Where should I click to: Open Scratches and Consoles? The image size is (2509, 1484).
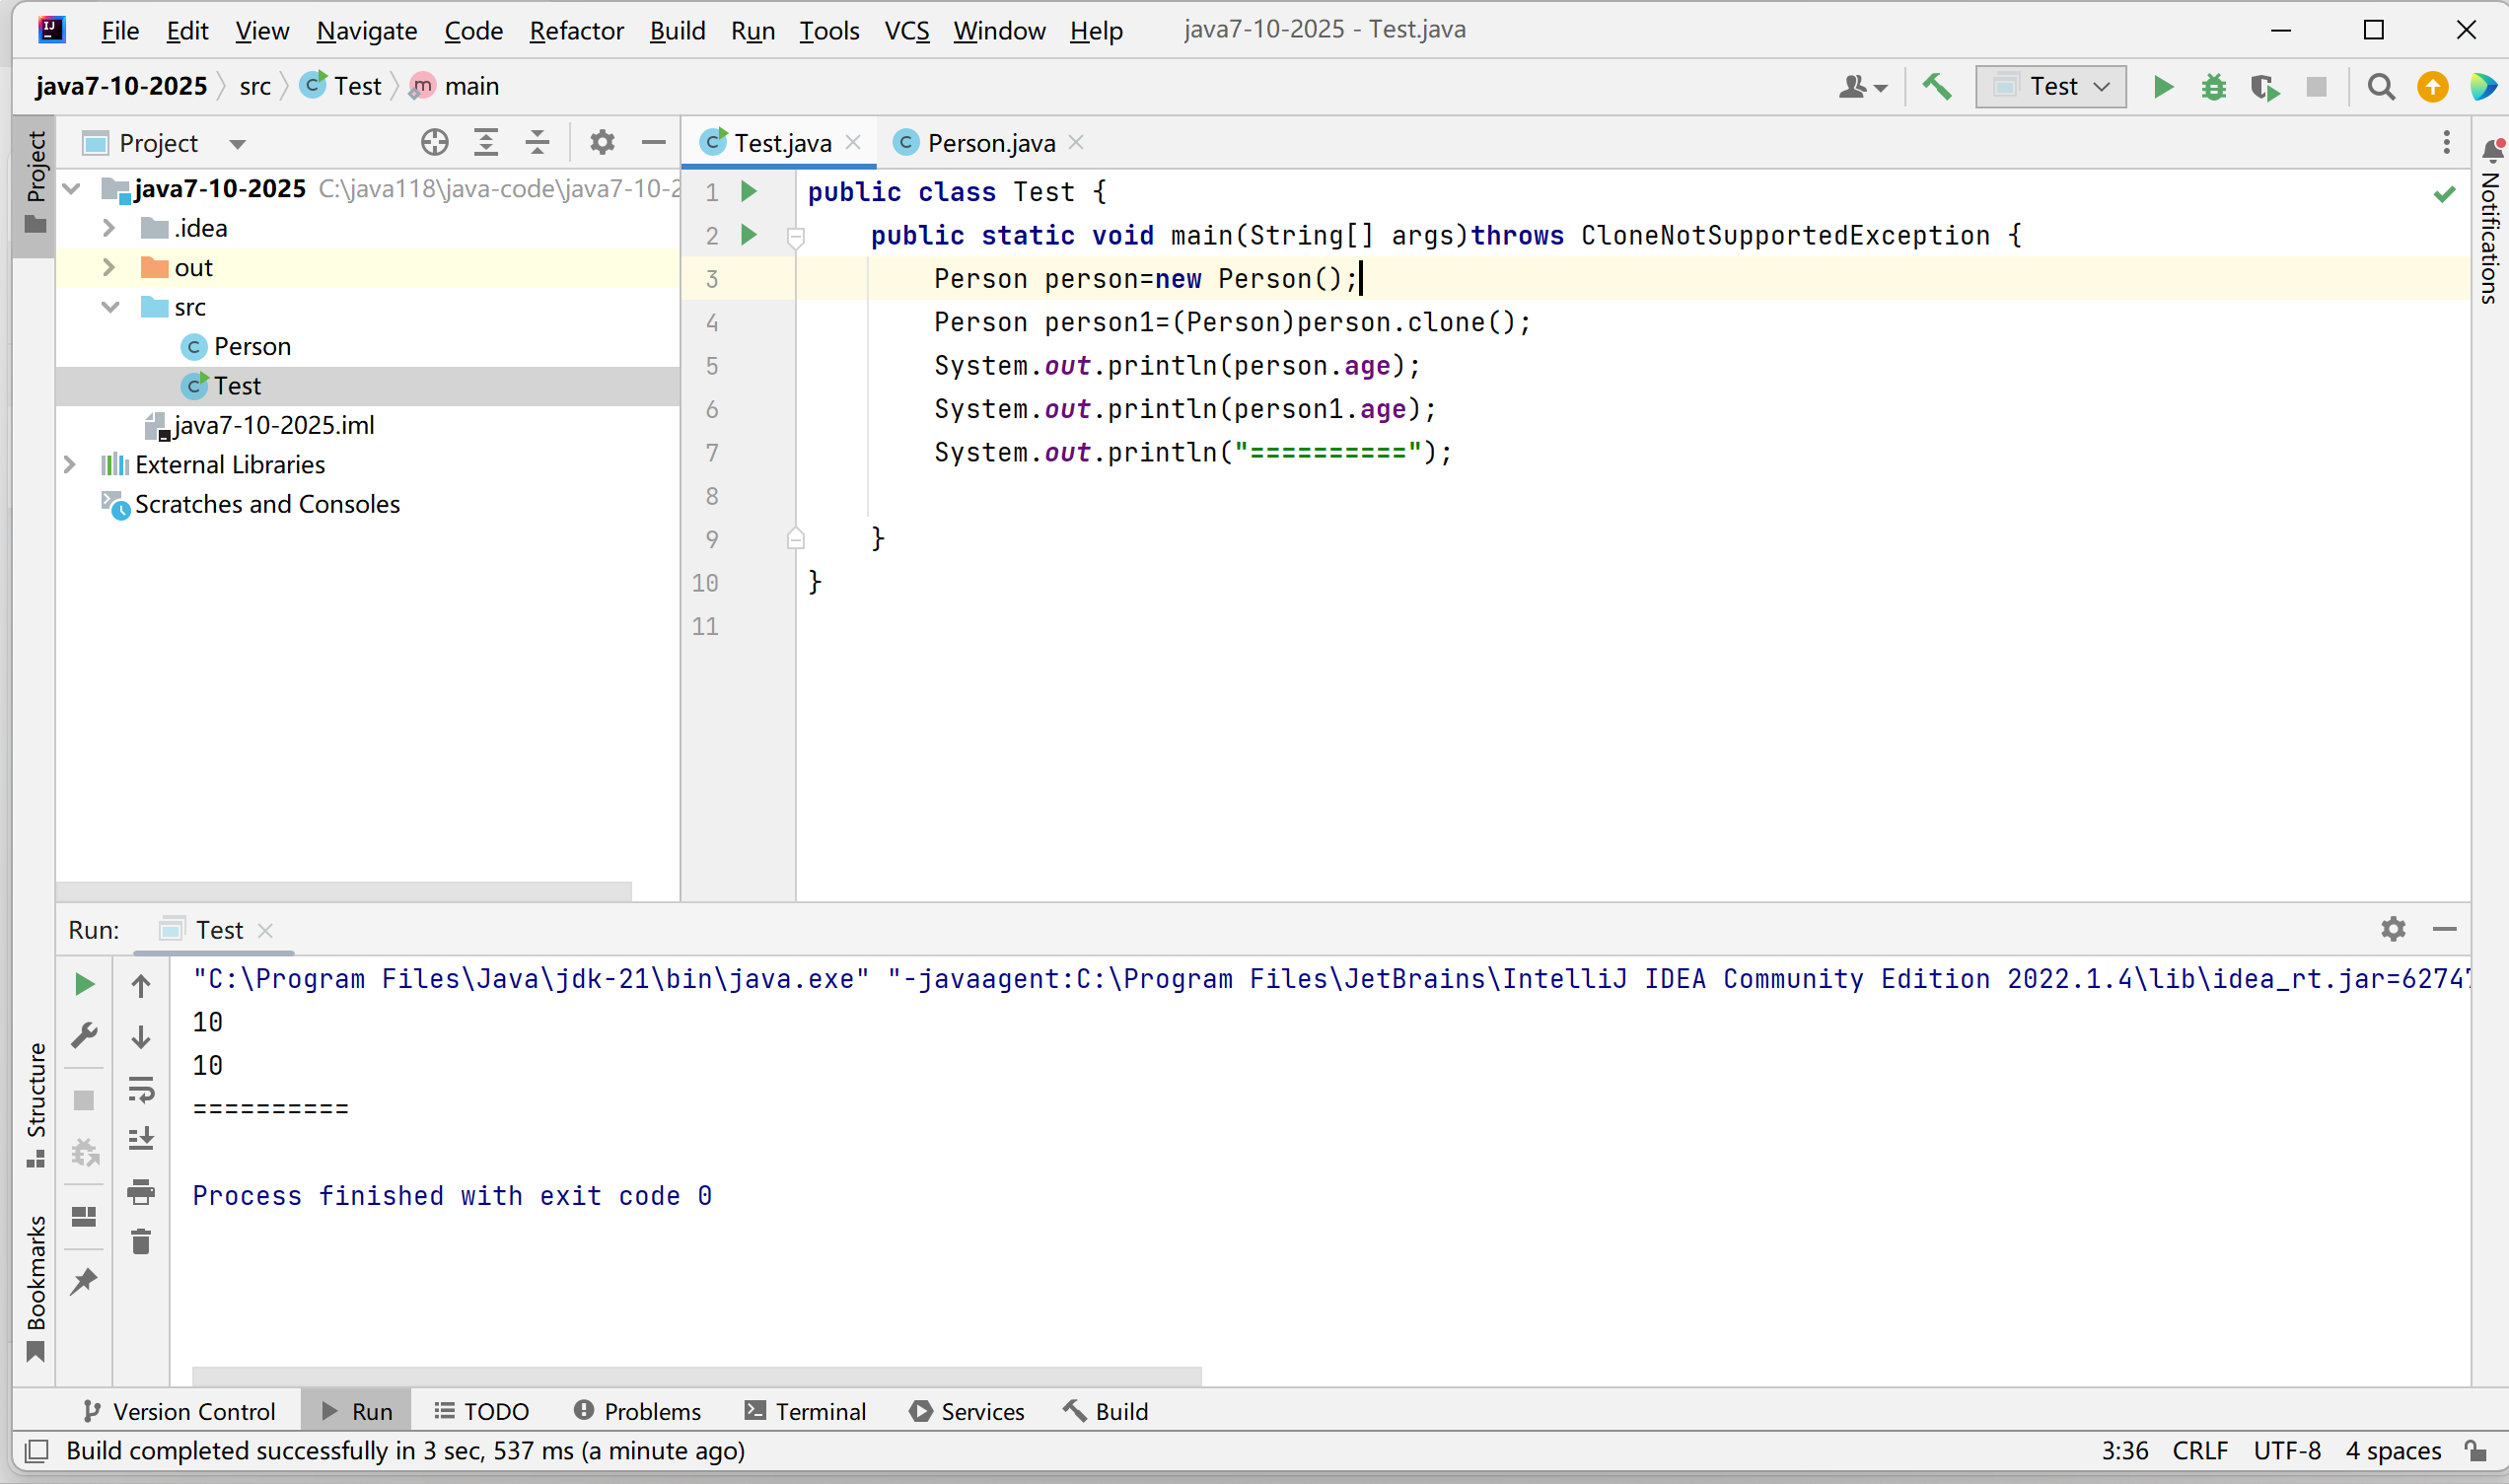pyautogui.click(x=251, y=504)
